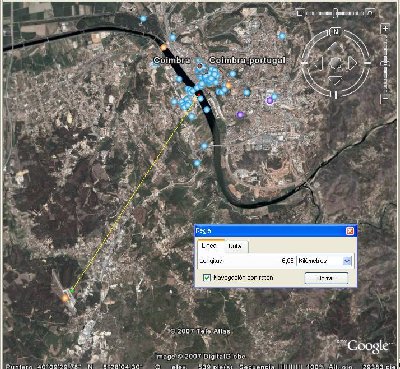Click the purple placemark adjacent to a blue one
400x369 pixels.
[270, 101]
